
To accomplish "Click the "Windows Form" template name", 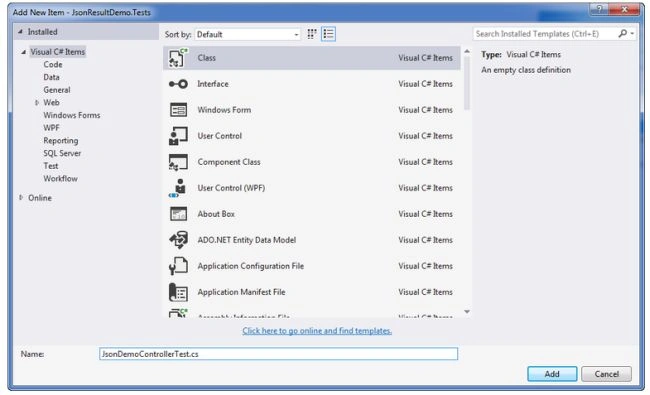I will coord(224,110).
